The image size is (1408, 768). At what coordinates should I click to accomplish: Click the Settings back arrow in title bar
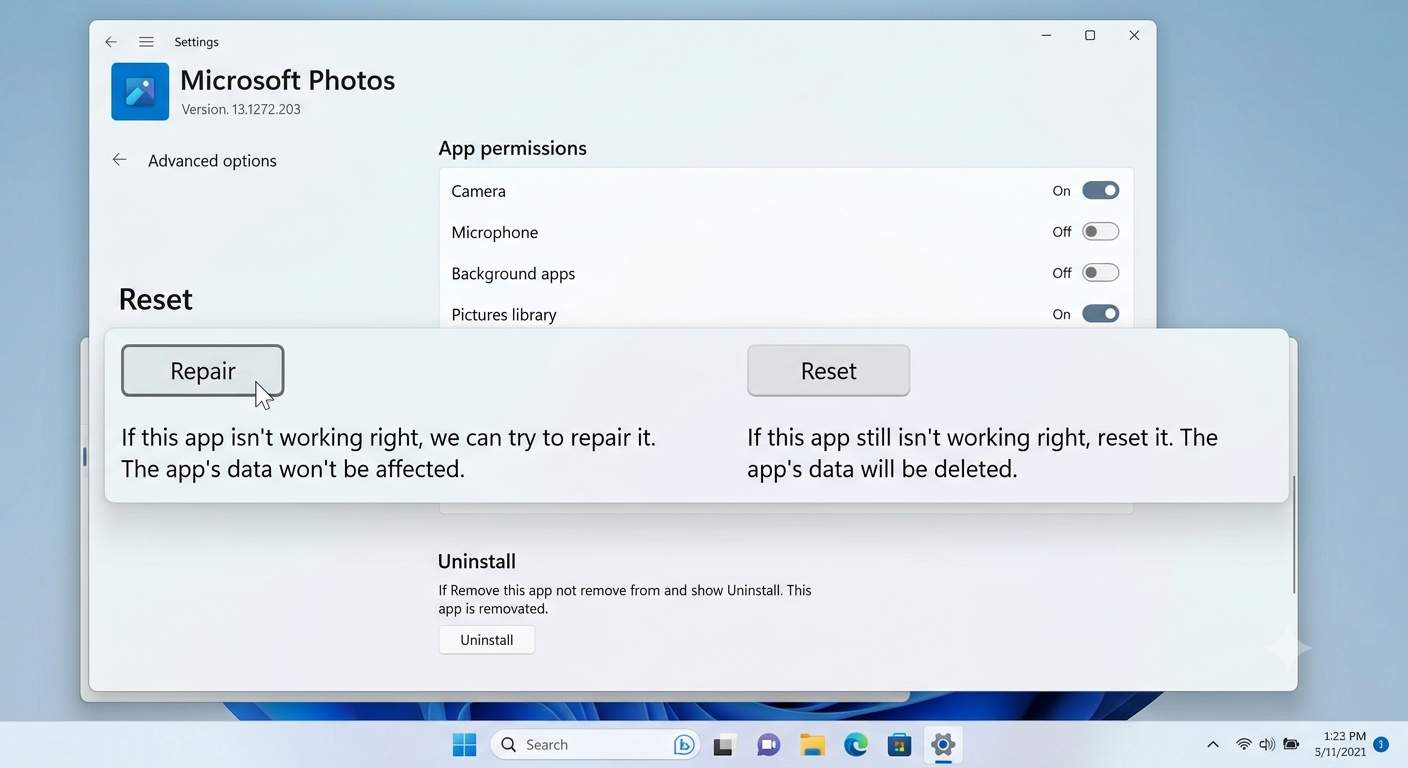(111, 42)
